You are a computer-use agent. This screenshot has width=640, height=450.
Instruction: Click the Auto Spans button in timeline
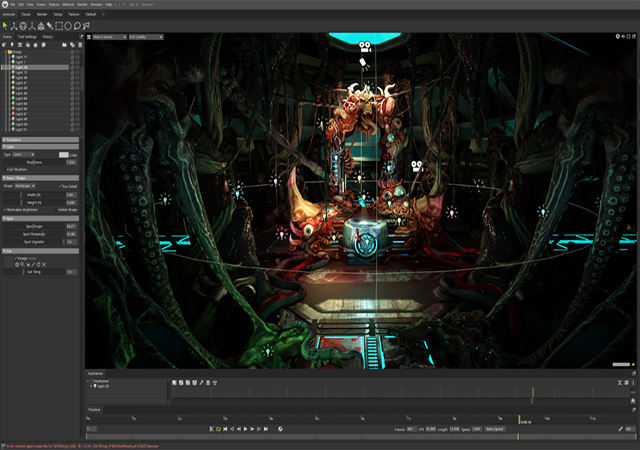(x=494, y=429)
